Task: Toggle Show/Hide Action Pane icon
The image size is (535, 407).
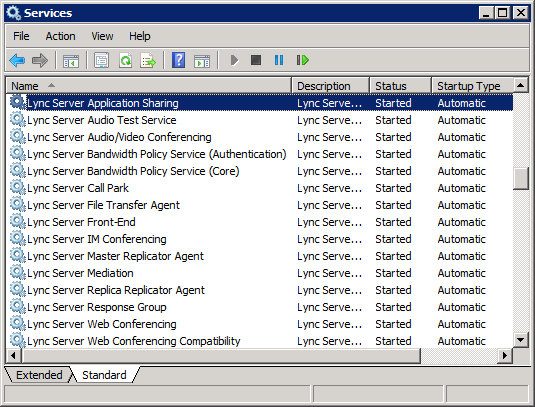Action: (202, 61)
